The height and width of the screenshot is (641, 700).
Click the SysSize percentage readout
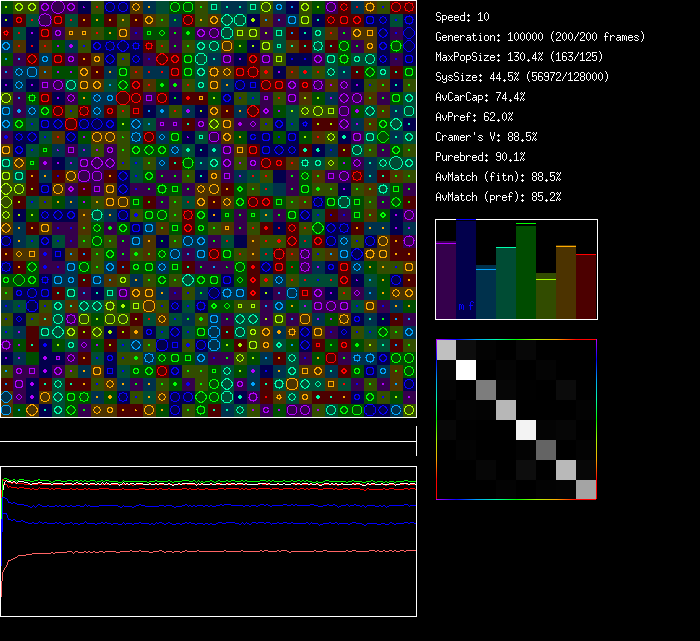(x=522, y=77)
